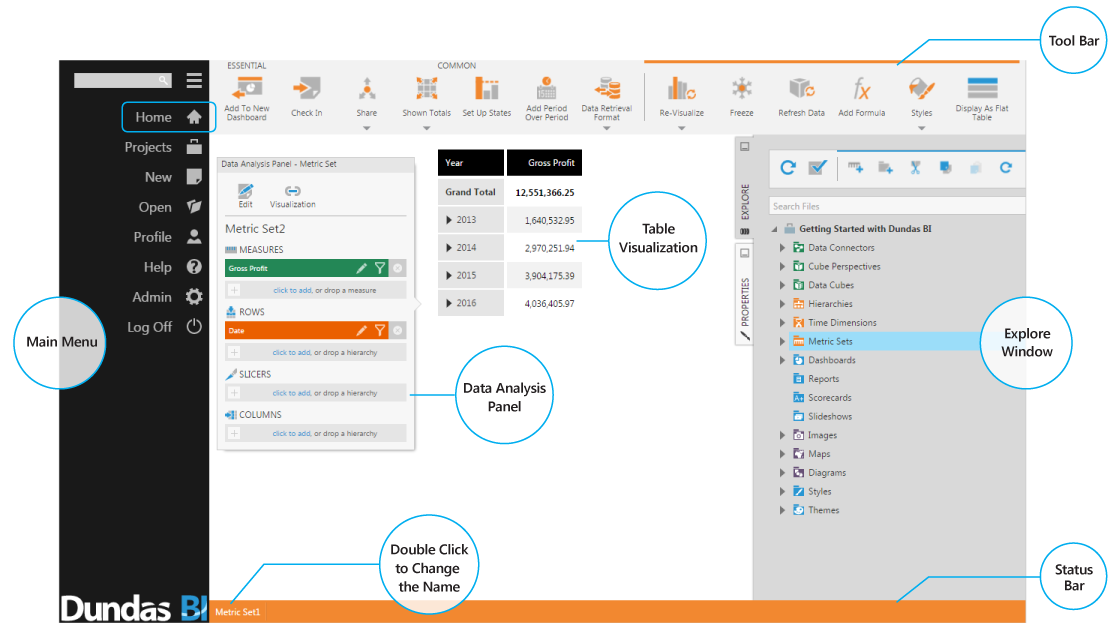Click the Check In toolbar icon

(307, 89)
